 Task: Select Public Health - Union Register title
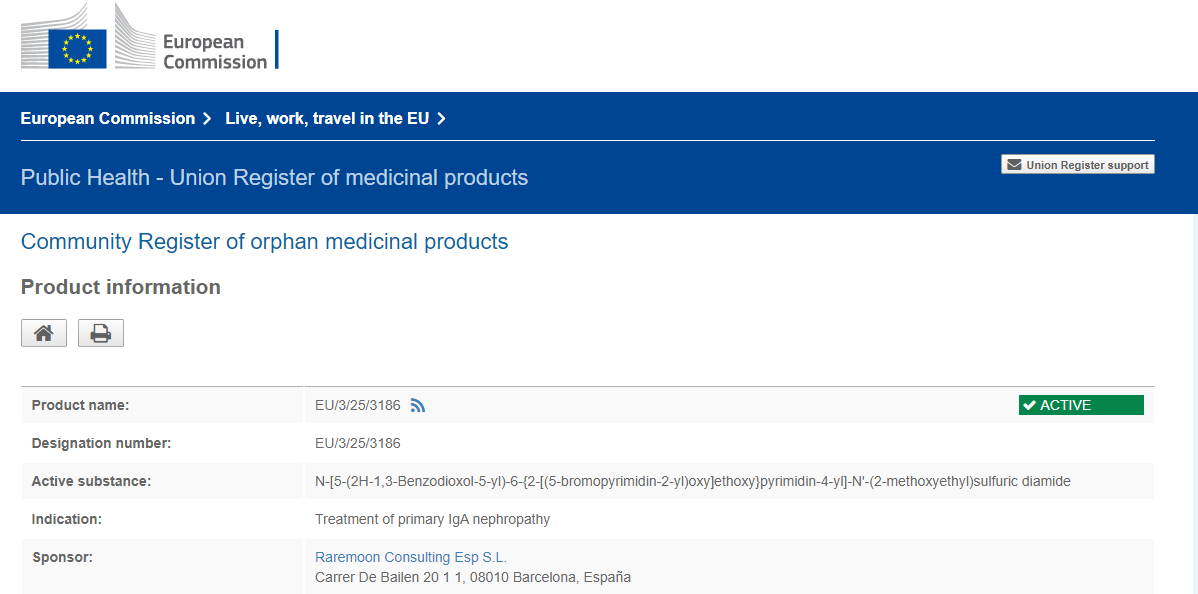[x=274, y=178]
